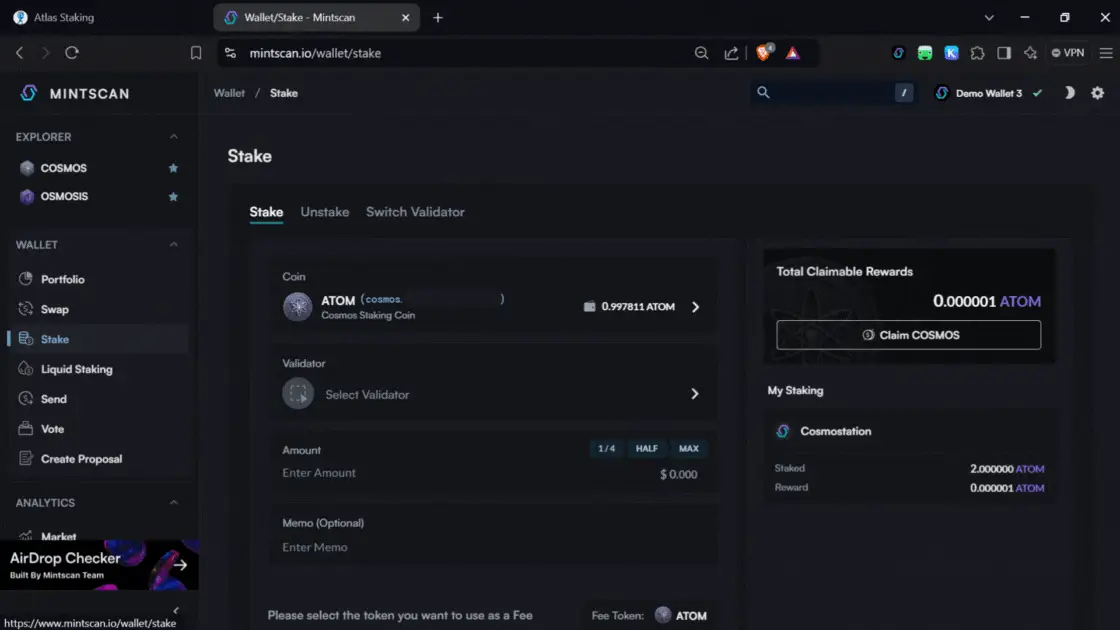Switch to the Unstake tab
The height and width of the screenshot is (630, 1120).
click(325, 212)
